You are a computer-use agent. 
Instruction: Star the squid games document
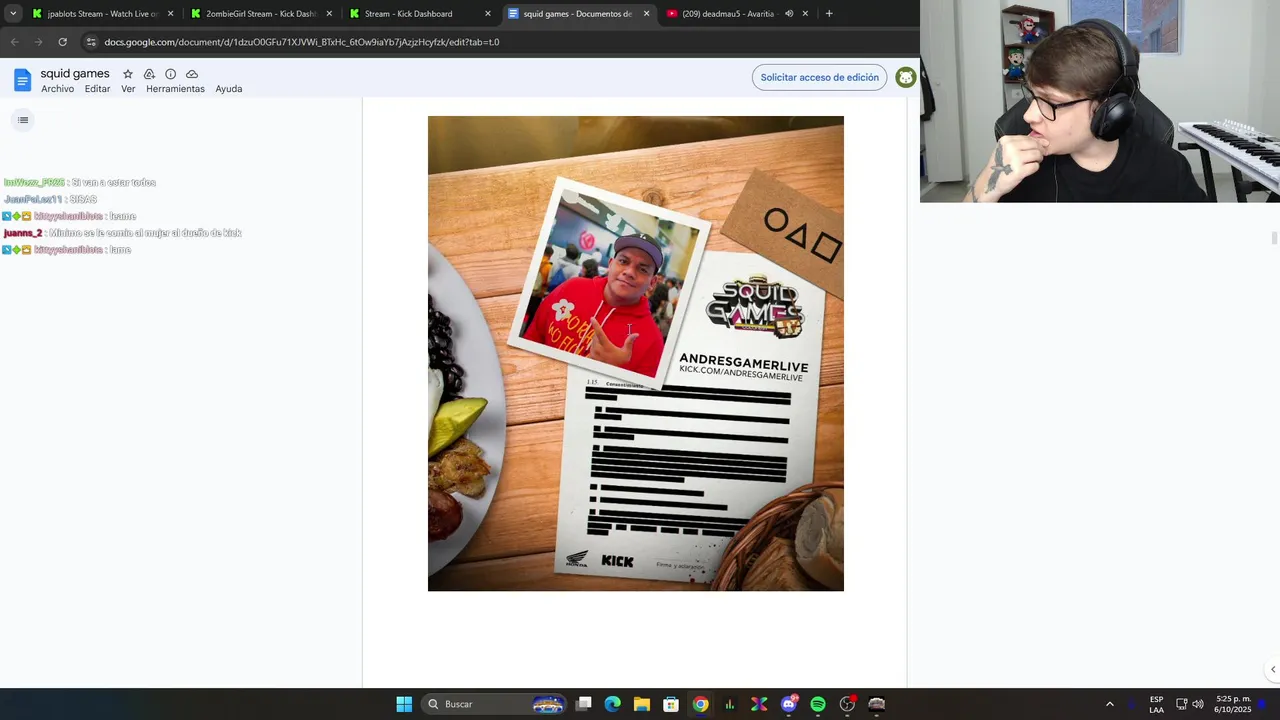(128, 74)
